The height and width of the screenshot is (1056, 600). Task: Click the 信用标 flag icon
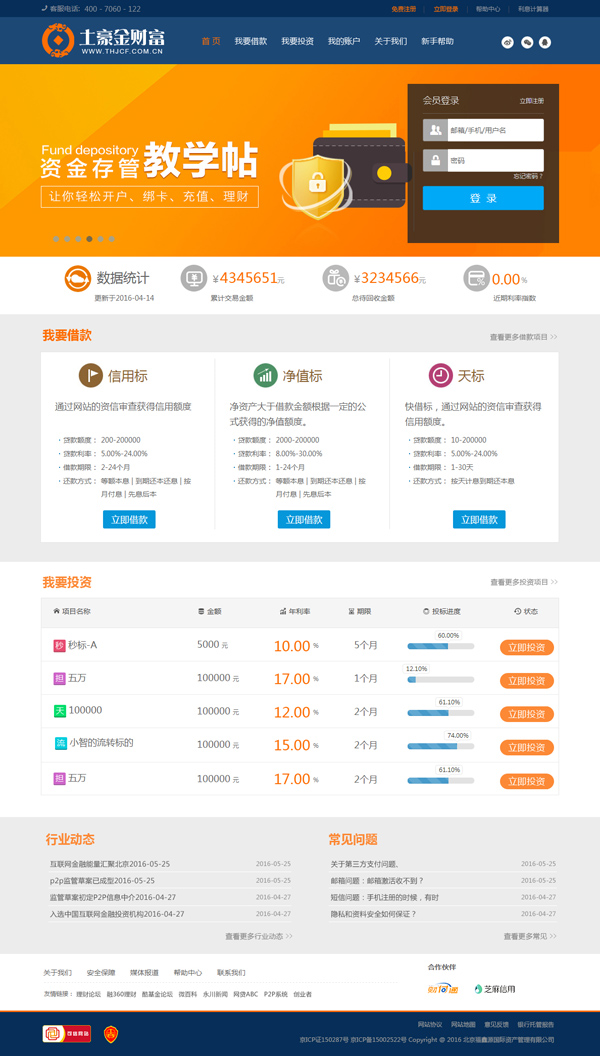tap(90, 376)
